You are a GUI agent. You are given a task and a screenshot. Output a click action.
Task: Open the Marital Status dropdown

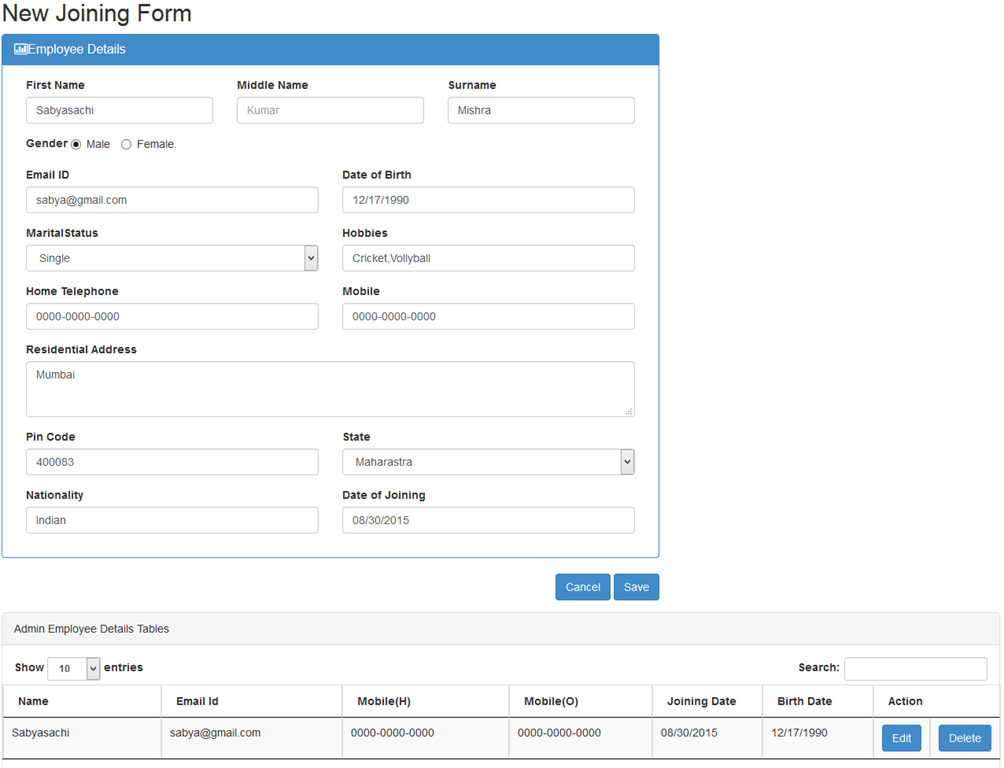[172, 258]
